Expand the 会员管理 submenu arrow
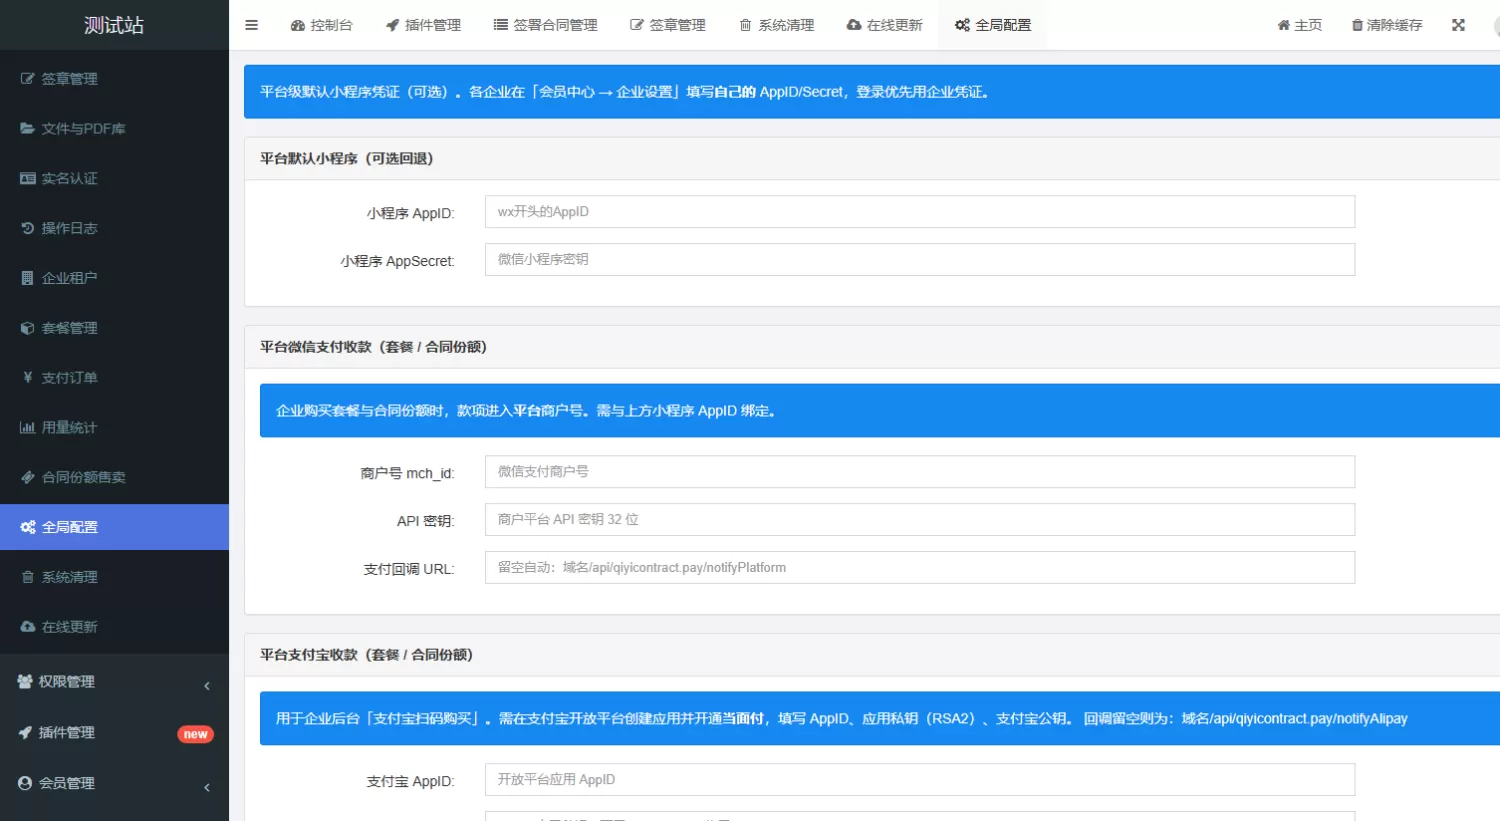The width and height of the screenshot is (1500, 821). click(207, 788)
